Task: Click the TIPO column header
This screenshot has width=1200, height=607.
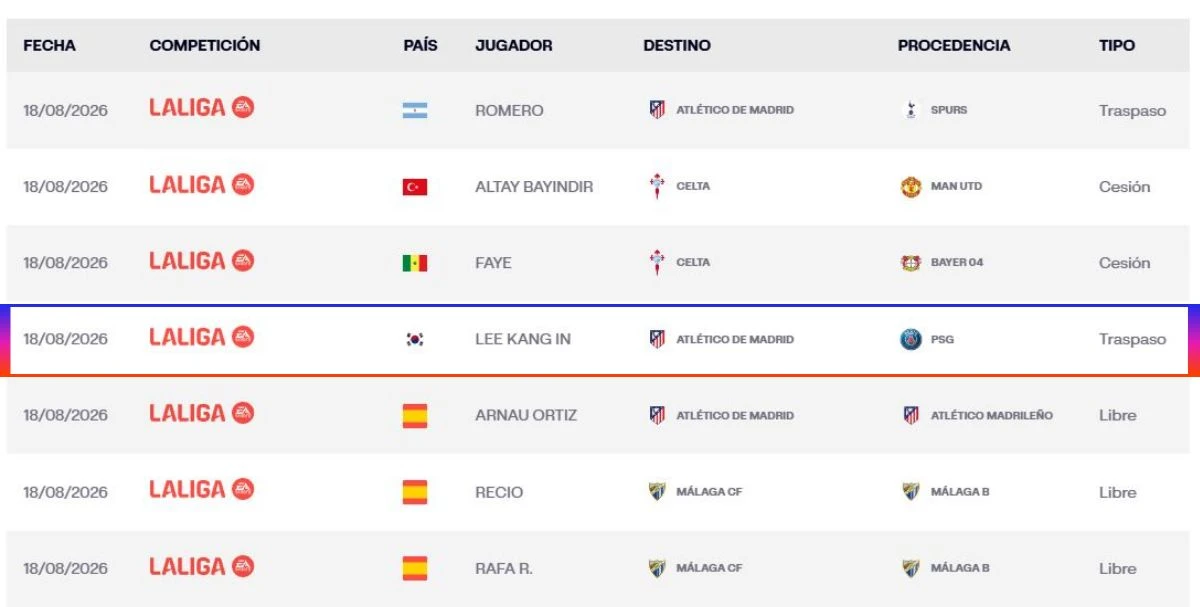Action: tap(1117, 46)
